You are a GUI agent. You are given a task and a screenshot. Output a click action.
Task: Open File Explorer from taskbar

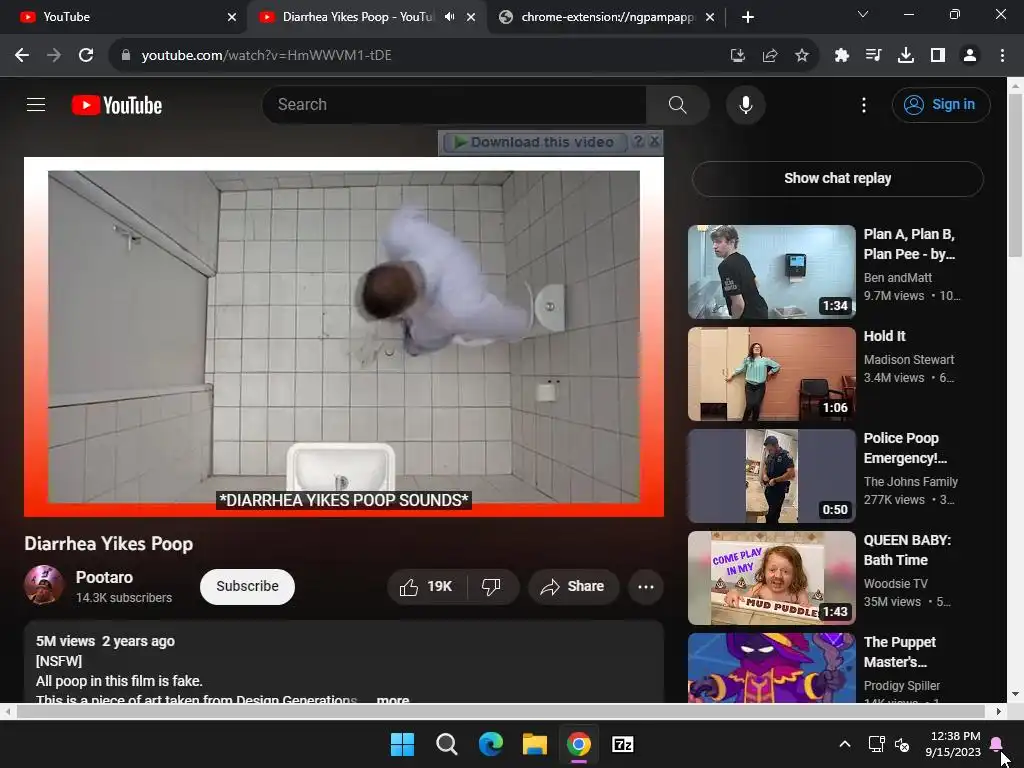click(x=535, y=744)
